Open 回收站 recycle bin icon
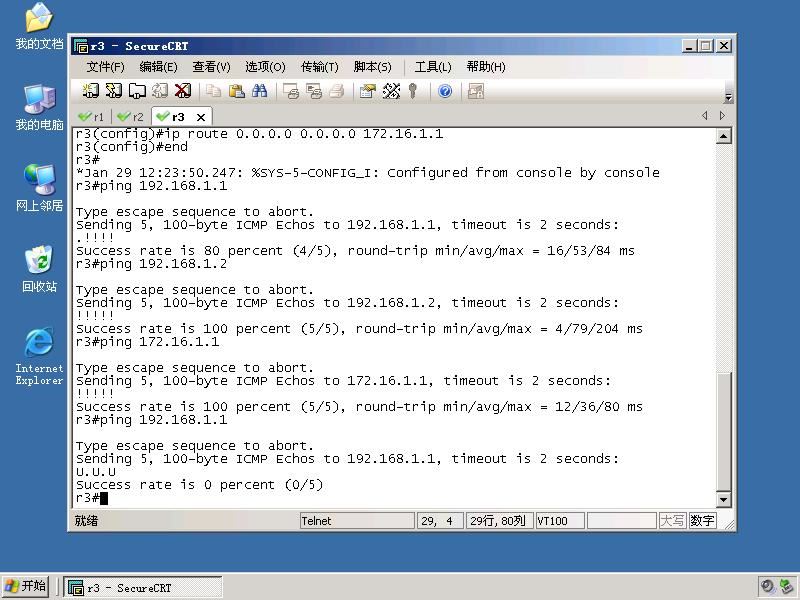 click(x=39, y=269)
